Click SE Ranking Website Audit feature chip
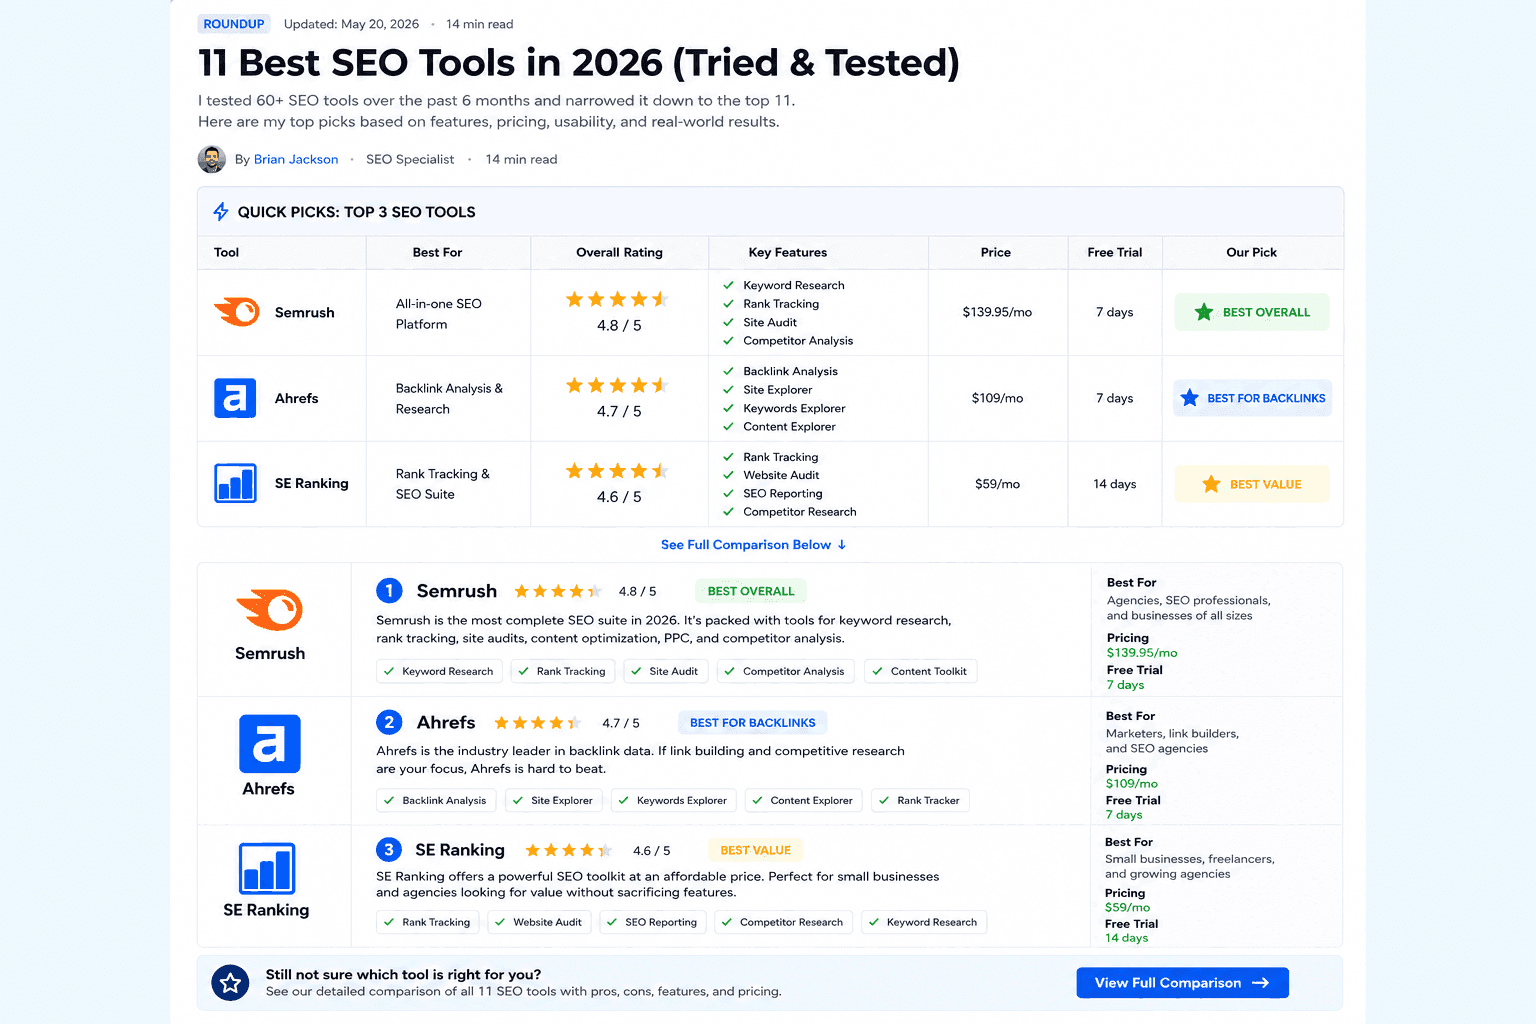This screenshot has width=1536, height=1024. coord(539,922)
